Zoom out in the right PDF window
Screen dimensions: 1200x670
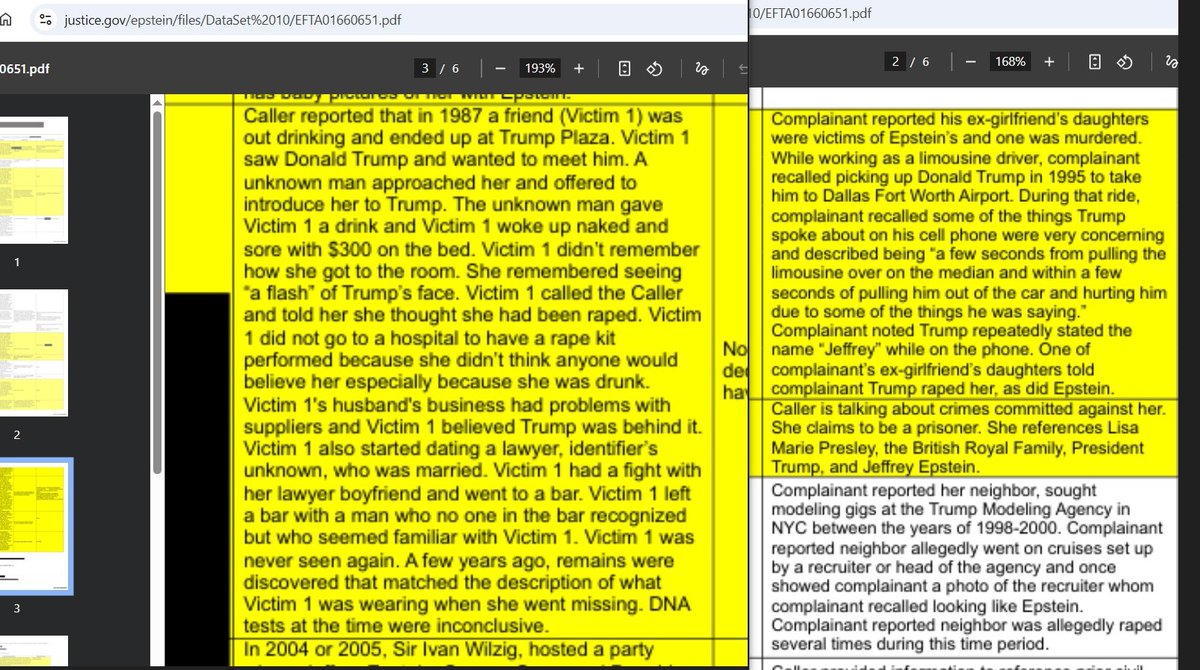(970, 62)
